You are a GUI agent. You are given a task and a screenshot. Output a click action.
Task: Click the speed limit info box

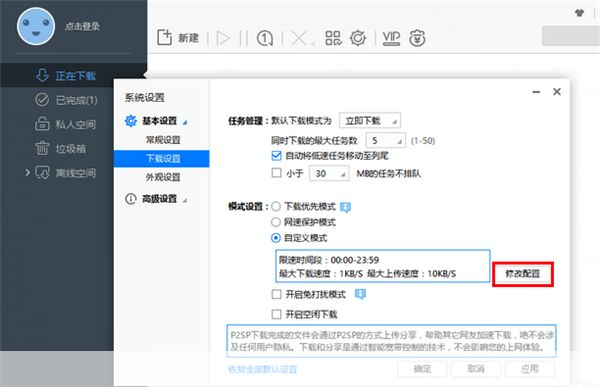(383, 266)
